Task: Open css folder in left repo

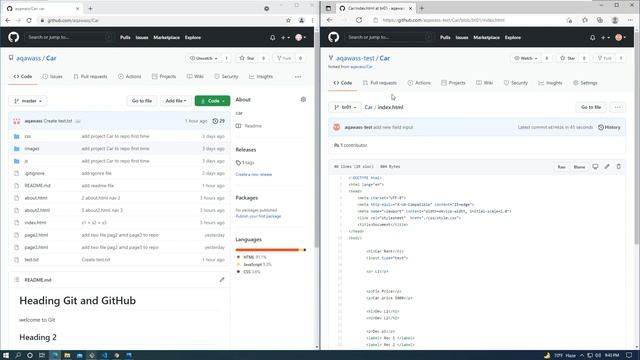Action: pyautogui.click(x=28, y=136)
